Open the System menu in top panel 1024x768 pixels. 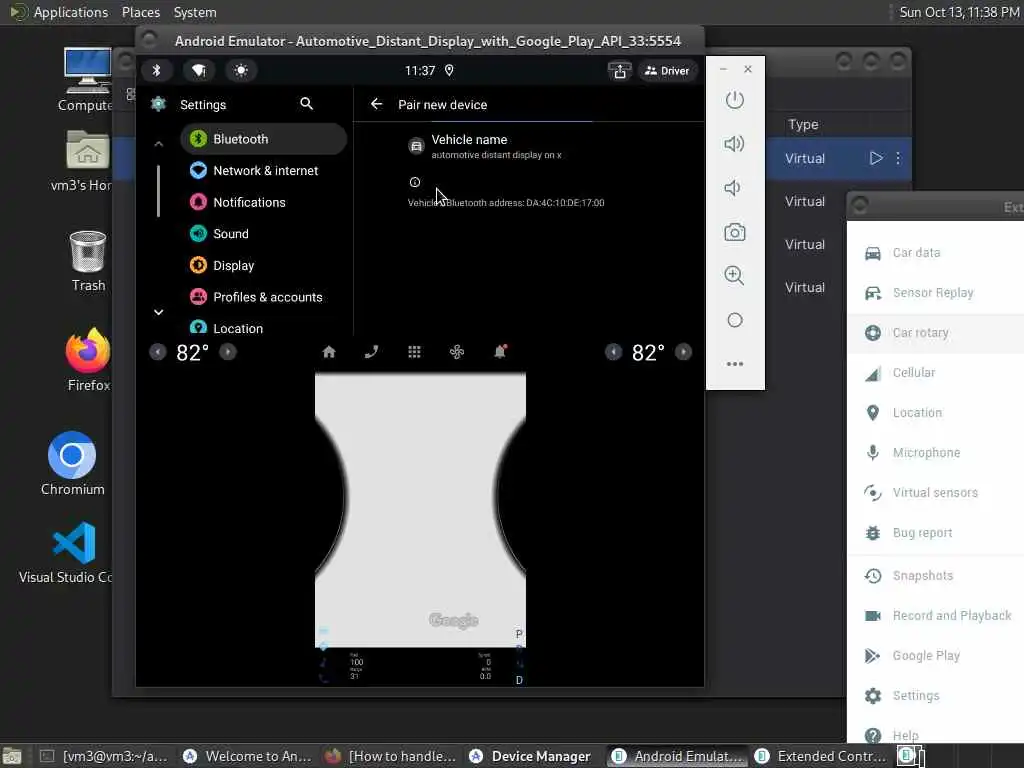(x=195, y=12)
